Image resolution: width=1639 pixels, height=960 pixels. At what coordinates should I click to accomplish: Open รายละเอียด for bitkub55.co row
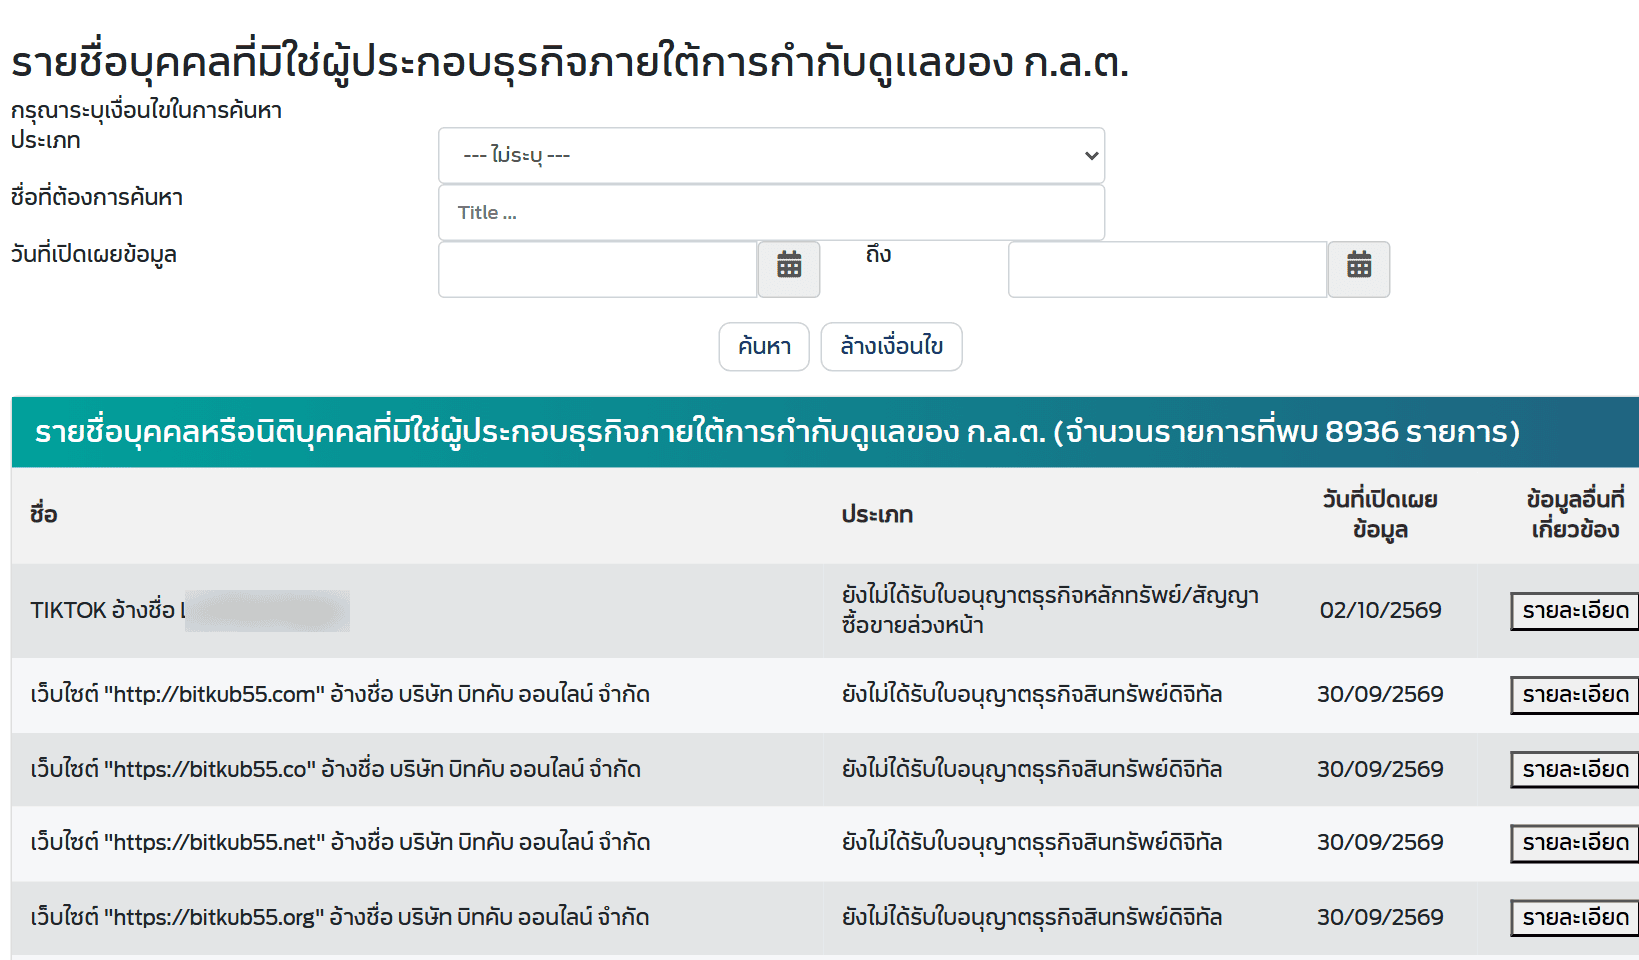click(1575, 770)
